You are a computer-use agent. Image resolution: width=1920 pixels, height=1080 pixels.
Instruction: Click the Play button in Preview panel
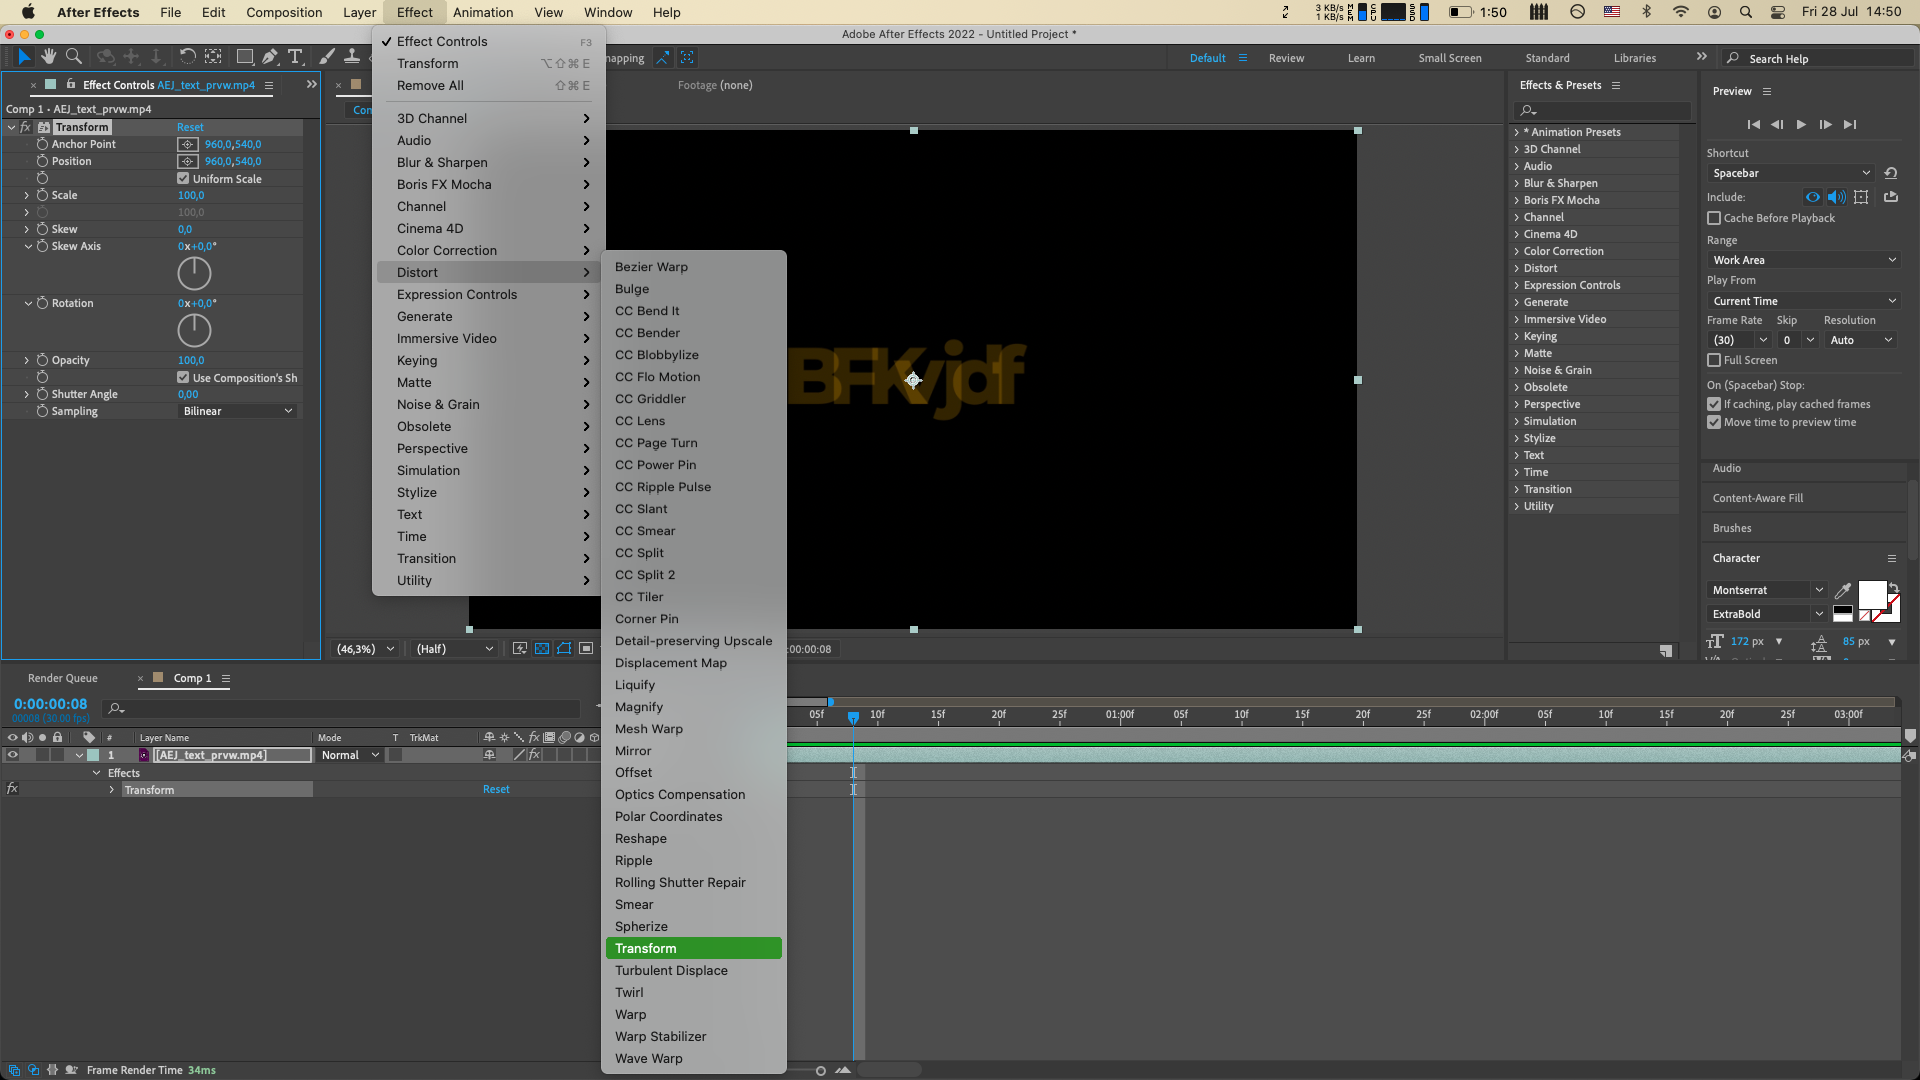point(1801,125)
